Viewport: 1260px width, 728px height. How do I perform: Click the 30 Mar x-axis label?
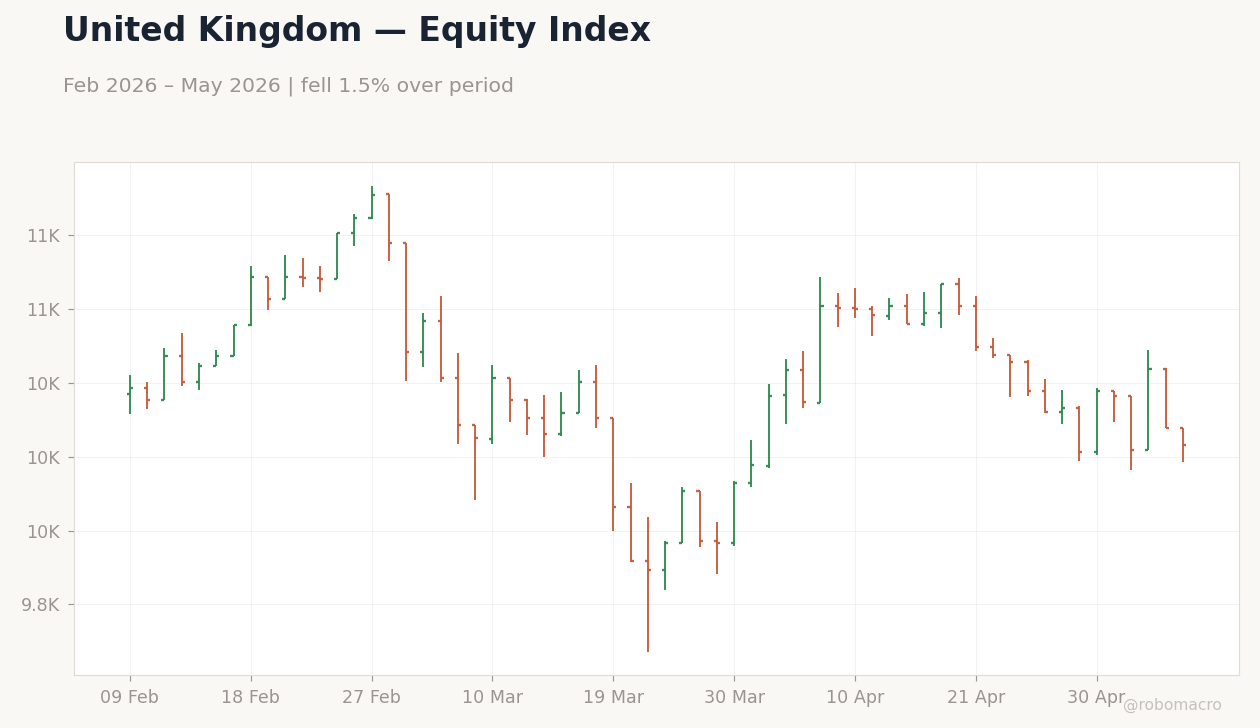point(734,698)
